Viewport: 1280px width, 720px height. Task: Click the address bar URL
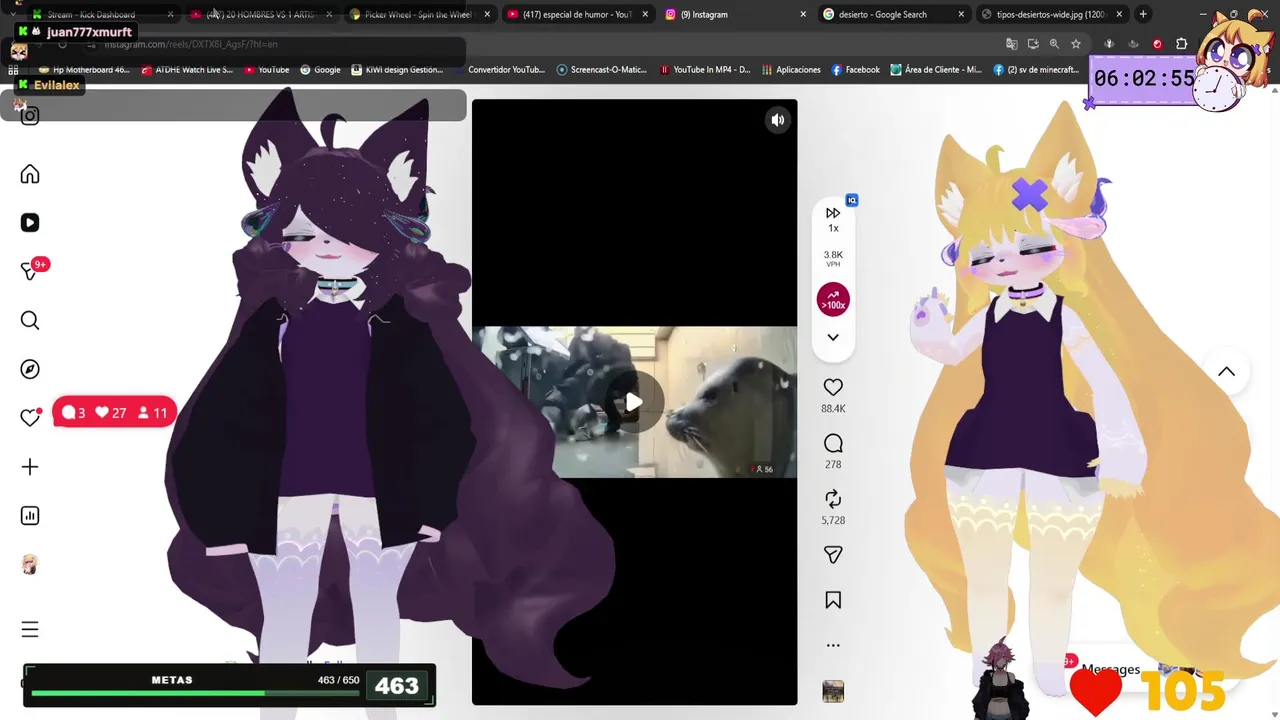[190, 44]
